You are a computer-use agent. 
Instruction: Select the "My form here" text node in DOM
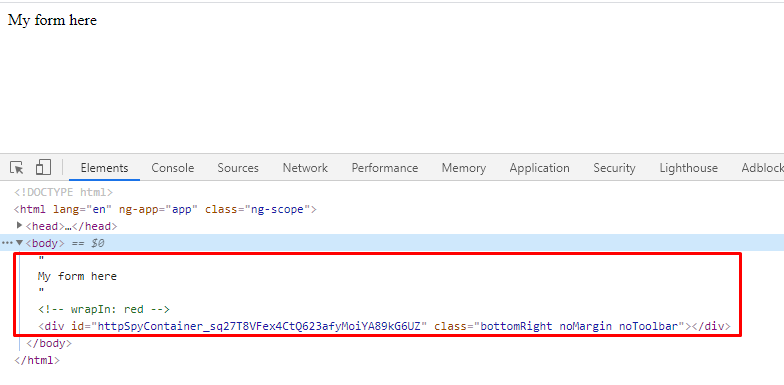coord(77,276)
